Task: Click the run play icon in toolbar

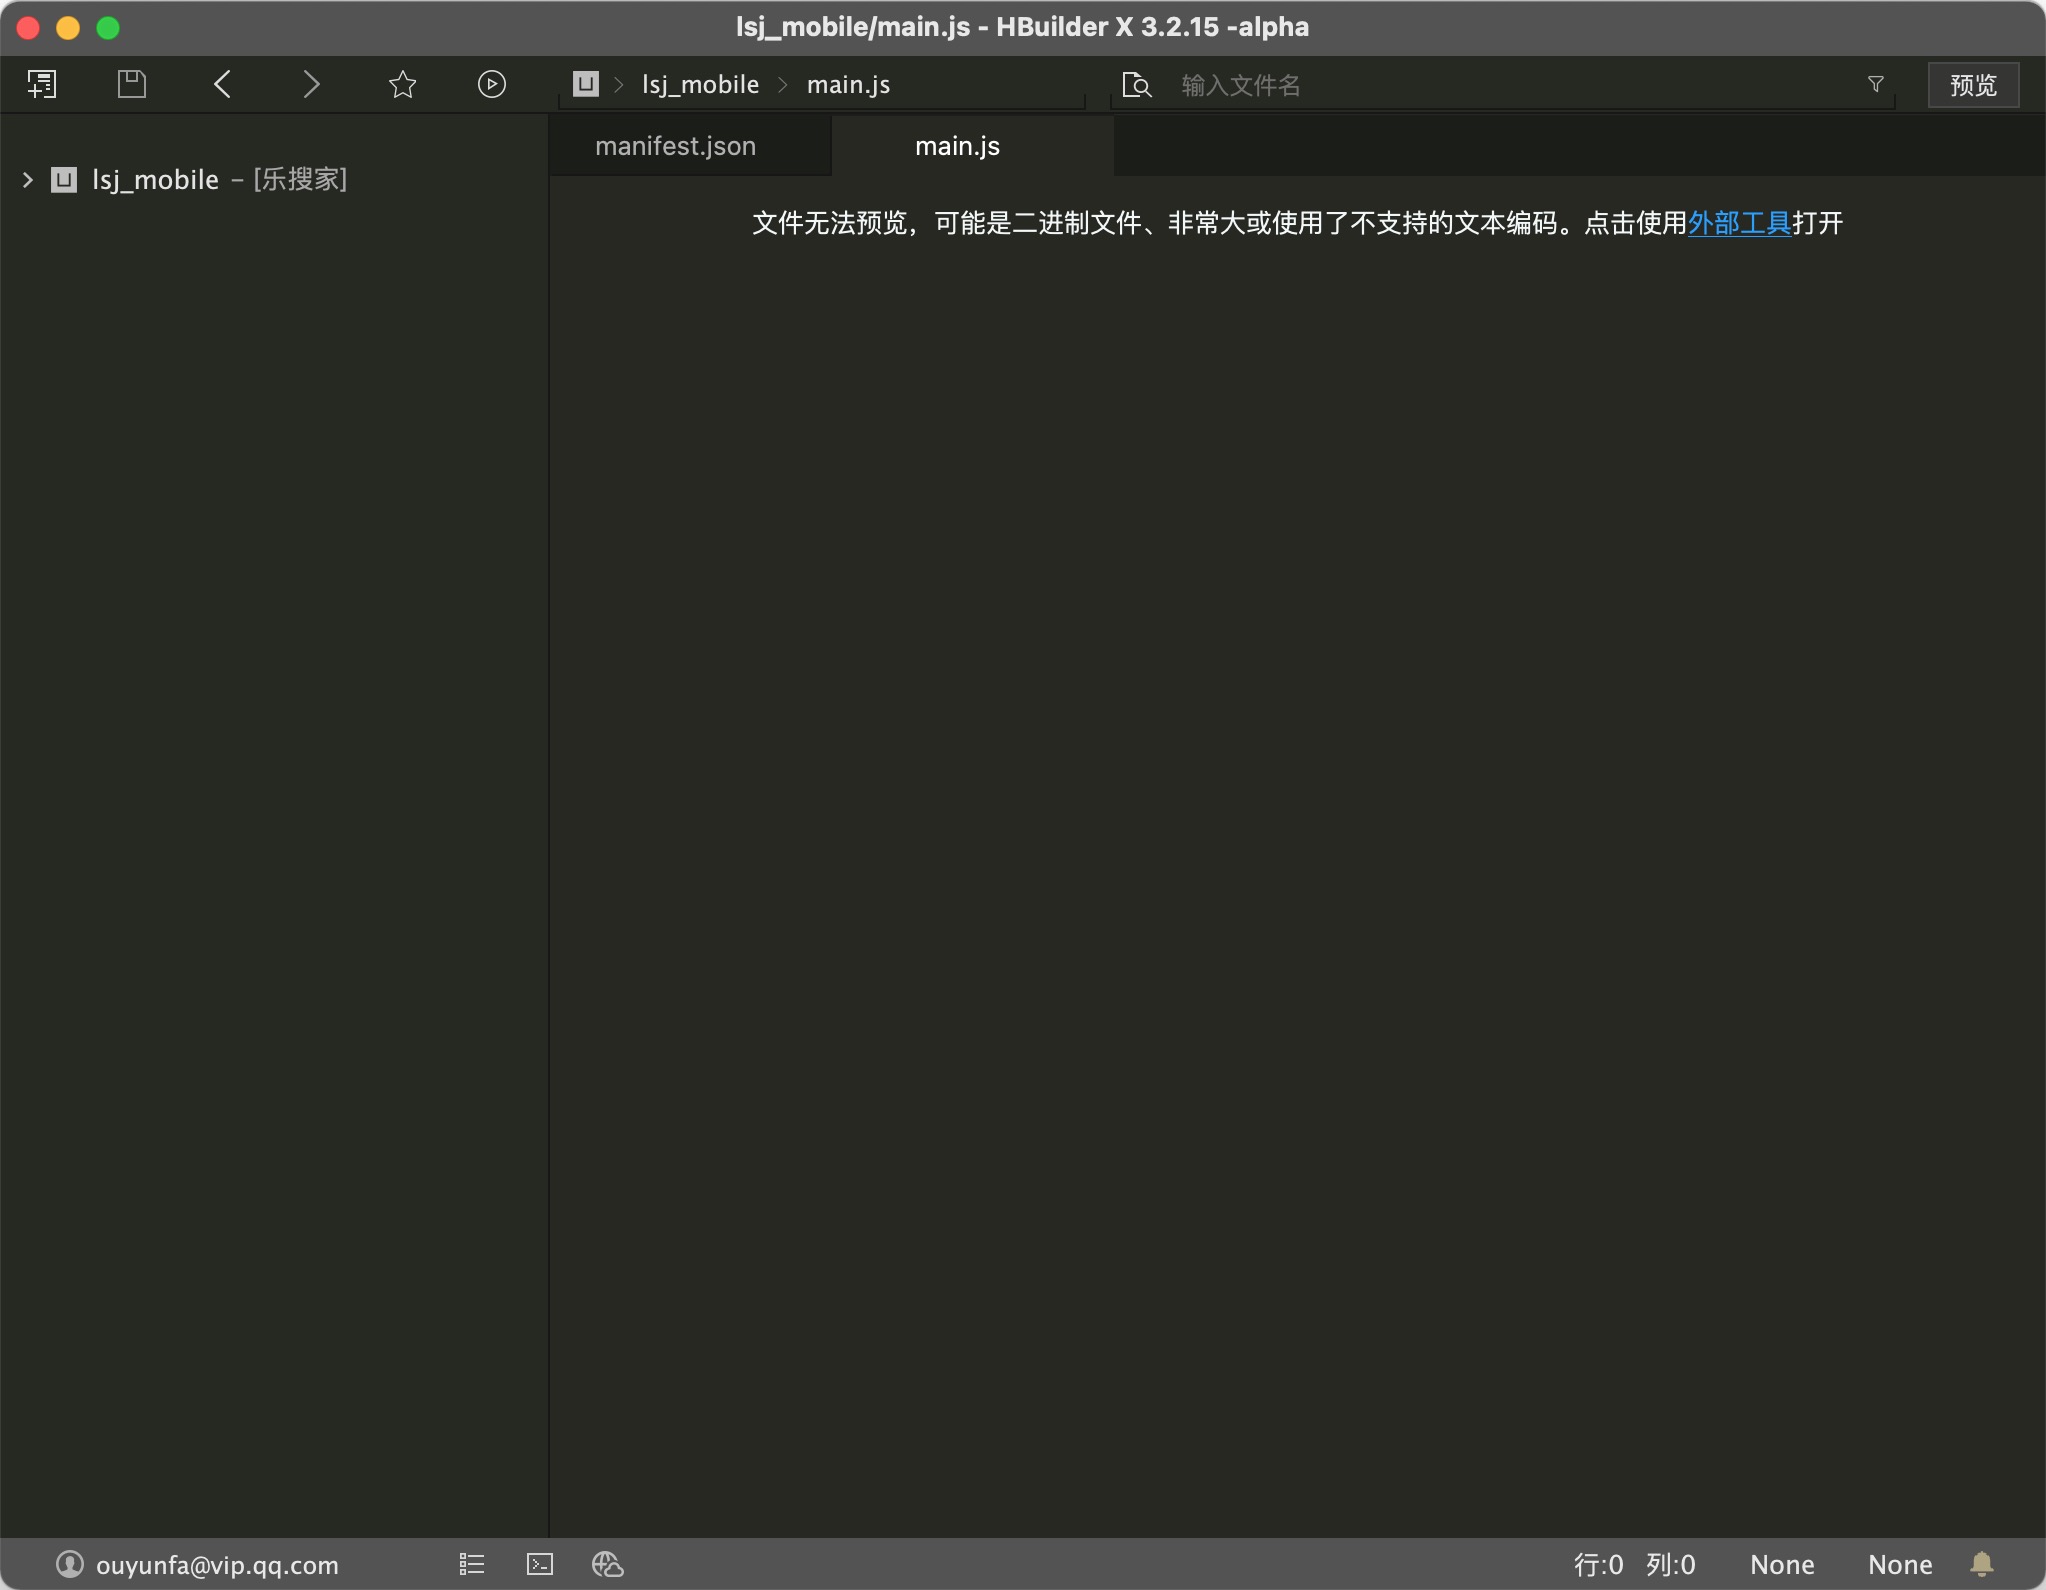Action: tap(491, 84)
